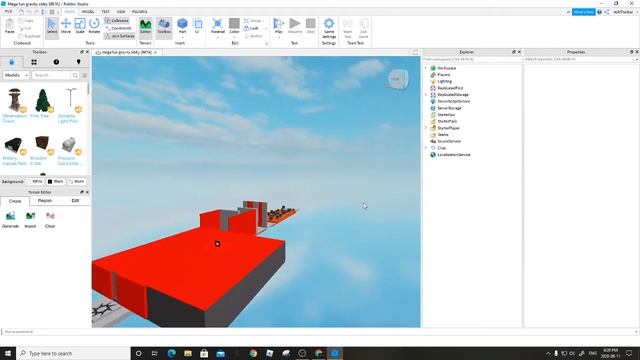This screenshot has width=640, height=360.
Task: Select the Lighting service in Explorer
Action: 444,81
